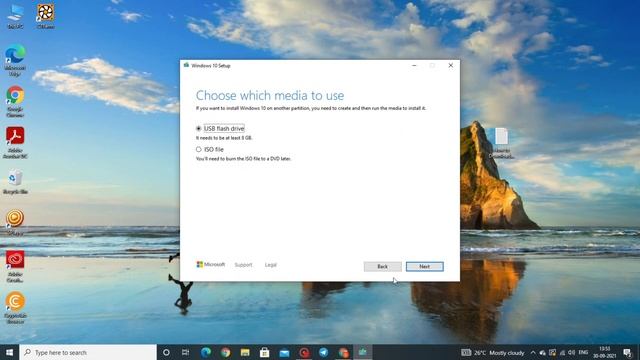640x360 pixels.
Task: Select the This PC desktop icon
Action: [x=15, y=16]
